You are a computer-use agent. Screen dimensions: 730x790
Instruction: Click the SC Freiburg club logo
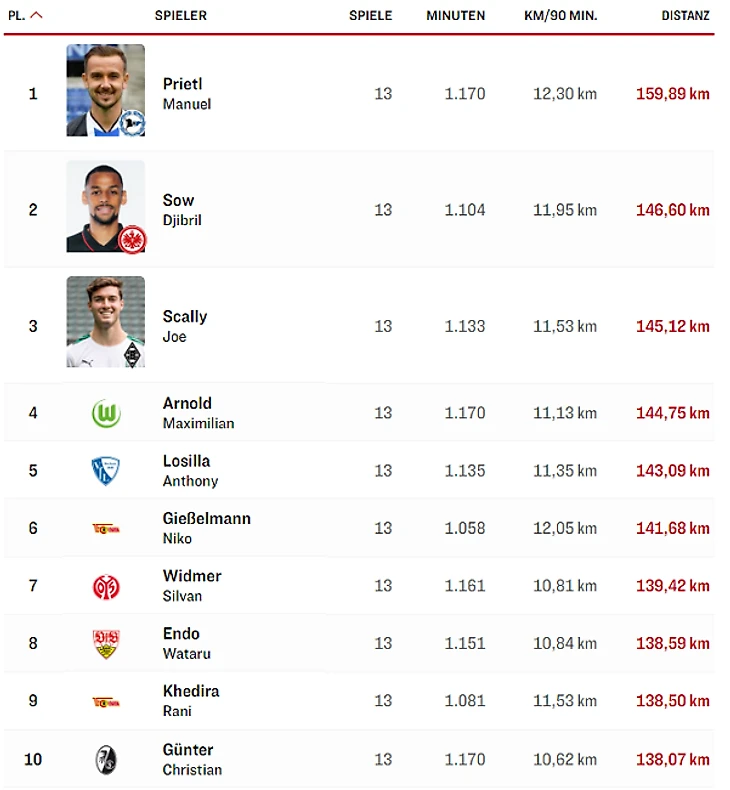pyautogui.click(x=106, y=759)
